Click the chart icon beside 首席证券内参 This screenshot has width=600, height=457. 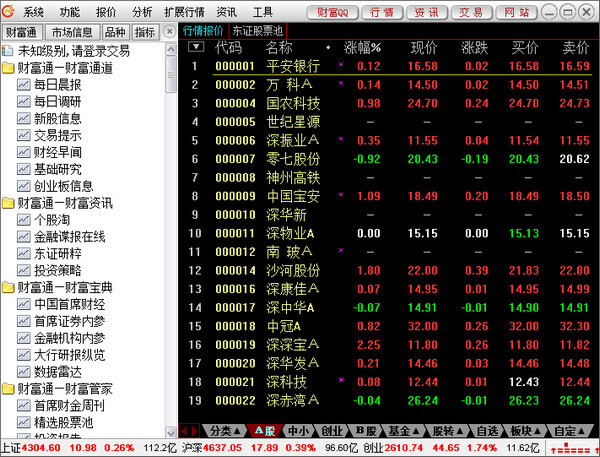coord(23,321)
